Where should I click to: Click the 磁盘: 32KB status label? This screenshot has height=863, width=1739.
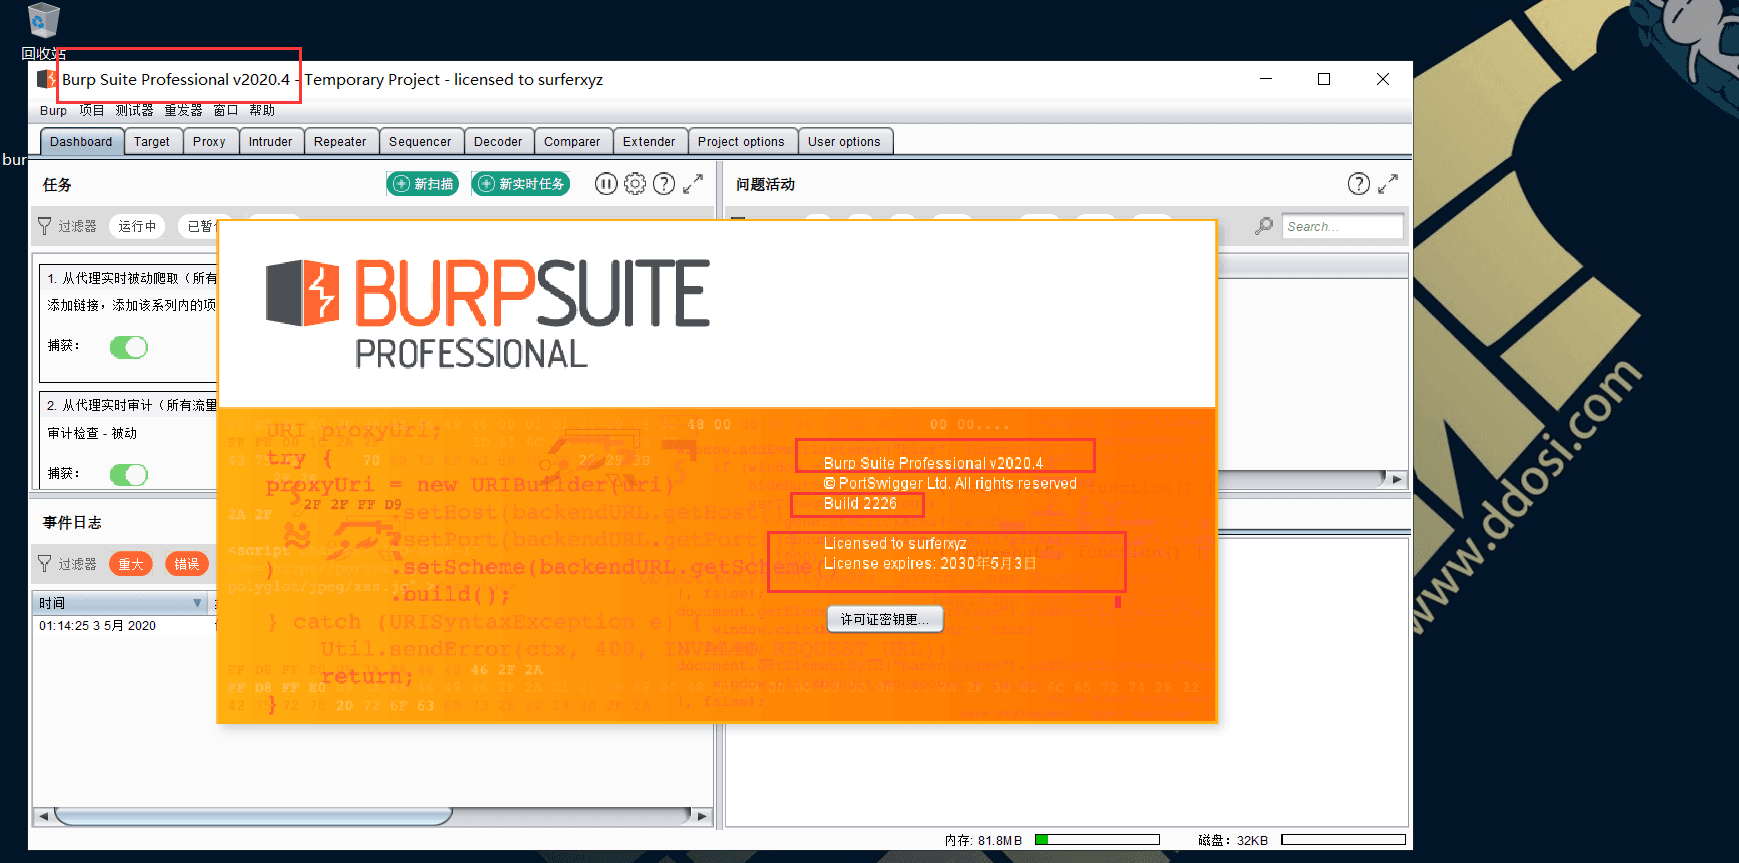point(1233,840)
